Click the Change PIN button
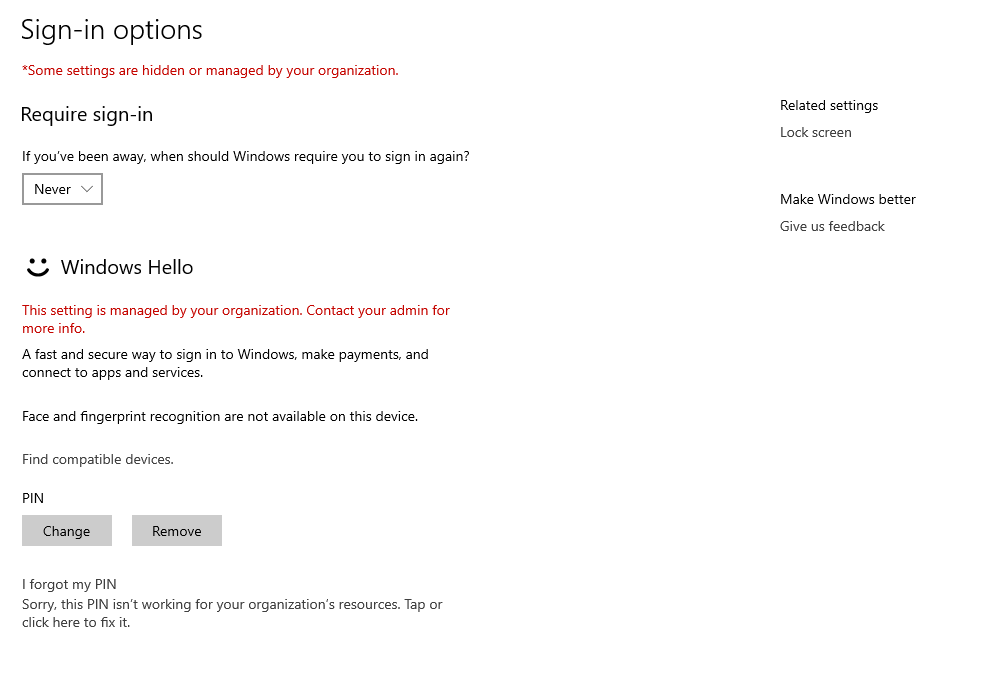This screenshot has width=985, height=673. pos(67,530)
